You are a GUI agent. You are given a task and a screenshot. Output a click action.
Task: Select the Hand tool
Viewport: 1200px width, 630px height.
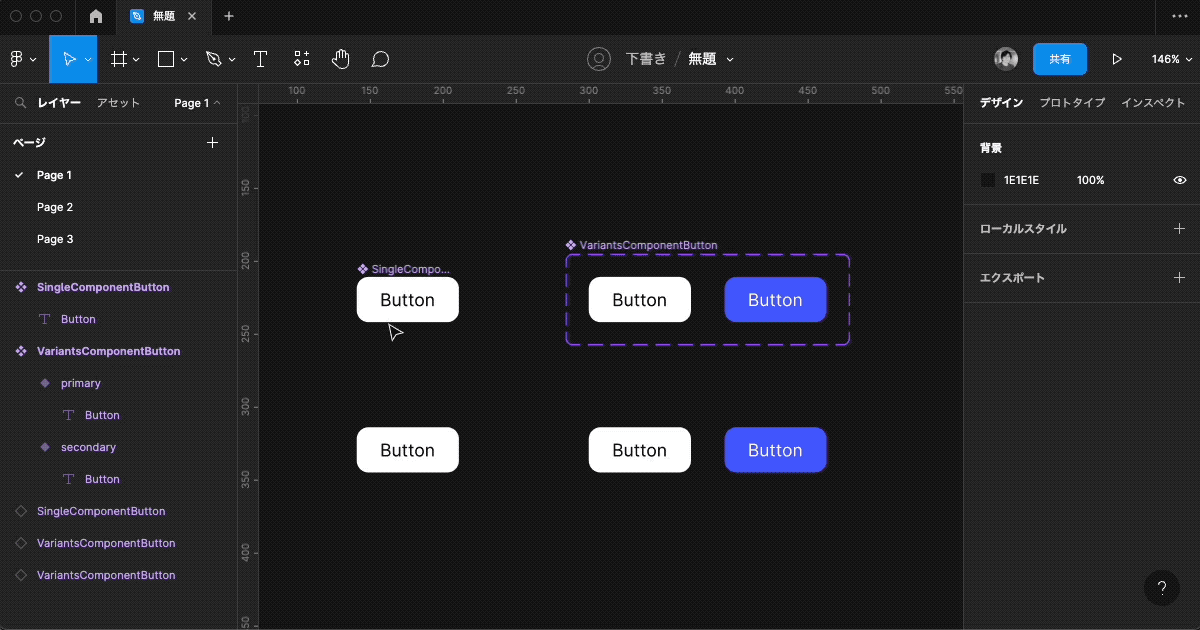(x=341, y=59)
